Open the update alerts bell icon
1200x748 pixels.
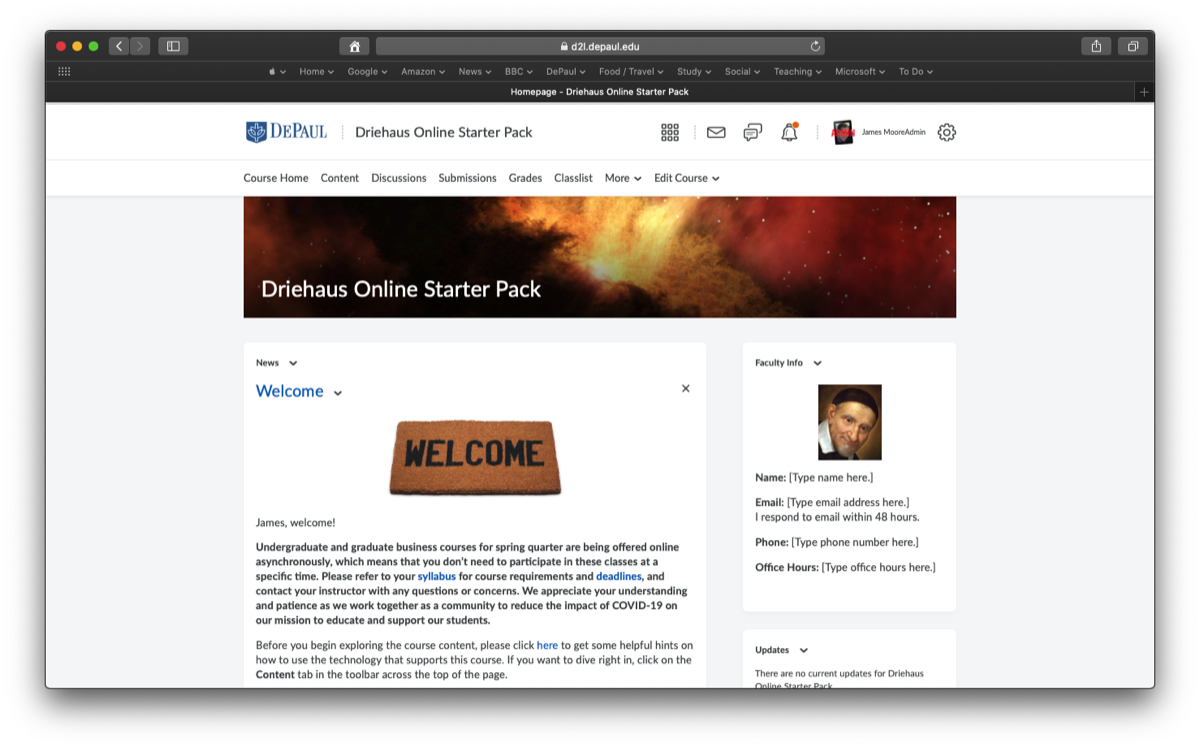click(x=789, y=132)
